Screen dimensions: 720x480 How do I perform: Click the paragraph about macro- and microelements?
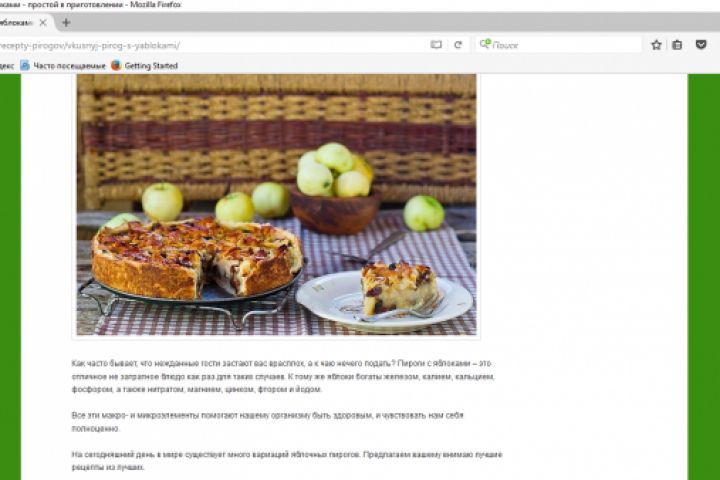[268, 422]
